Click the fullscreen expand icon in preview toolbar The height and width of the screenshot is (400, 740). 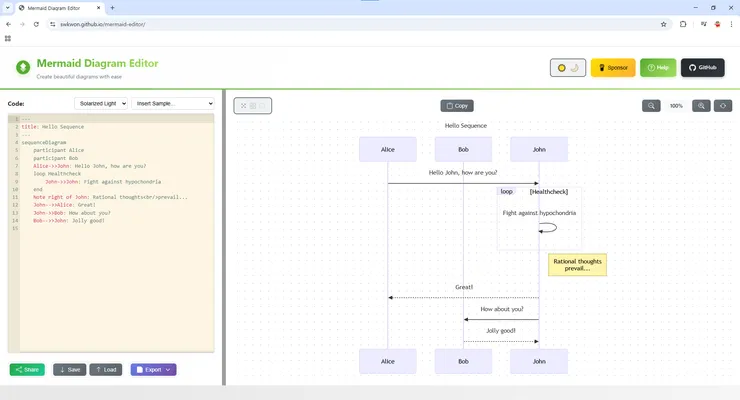(x=244, y=106)
